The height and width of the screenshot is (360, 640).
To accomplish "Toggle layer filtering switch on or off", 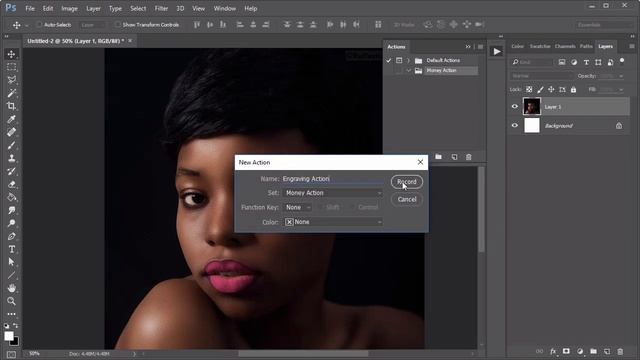I will (622, 61).
